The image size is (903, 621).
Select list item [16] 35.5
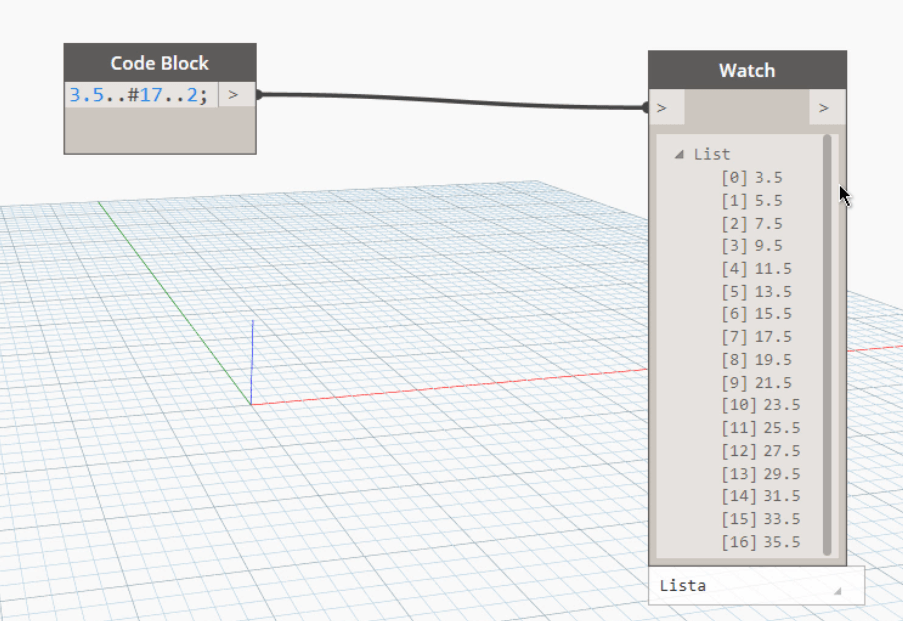pyautogui.click(x=761, y=542)
